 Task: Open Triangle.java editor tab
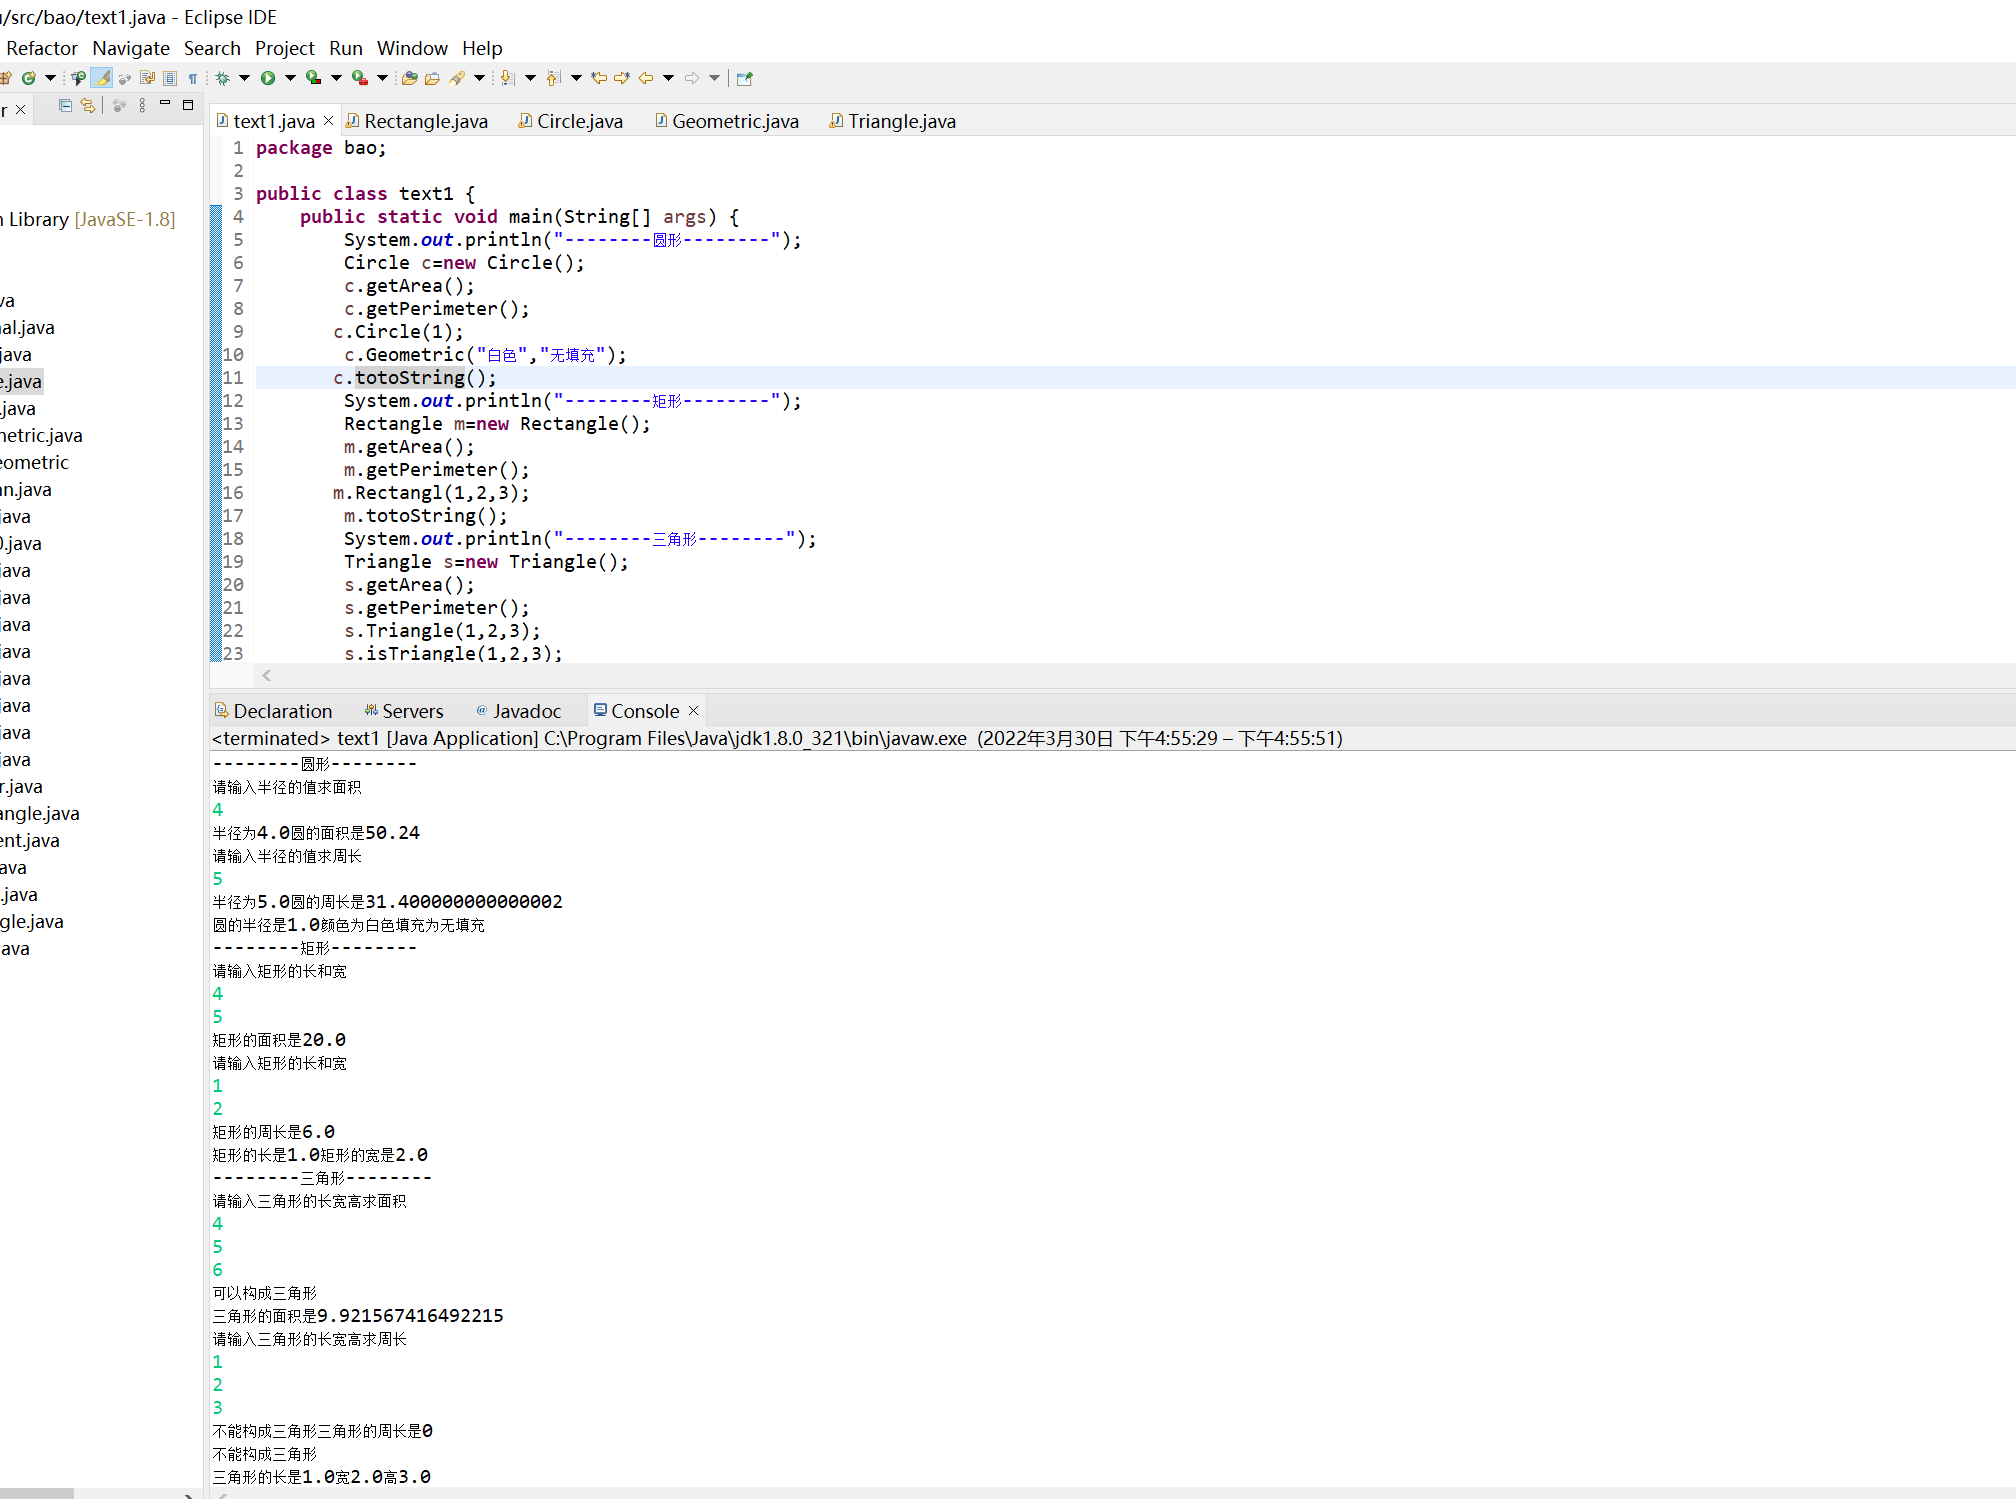click(x=901, y=121)
